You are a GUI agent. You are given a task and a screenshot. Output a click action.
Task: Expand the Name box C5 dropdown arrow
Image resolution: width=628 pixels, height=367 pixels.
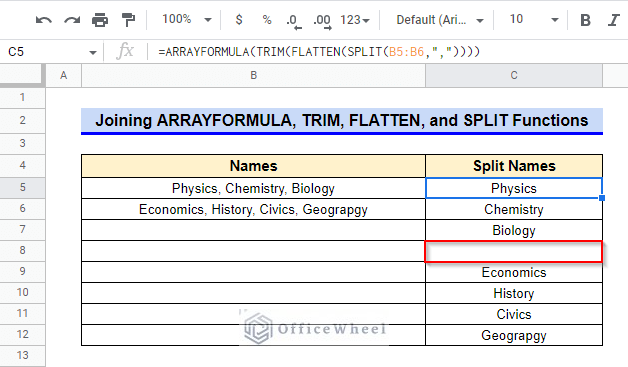(x=93, y=52)
